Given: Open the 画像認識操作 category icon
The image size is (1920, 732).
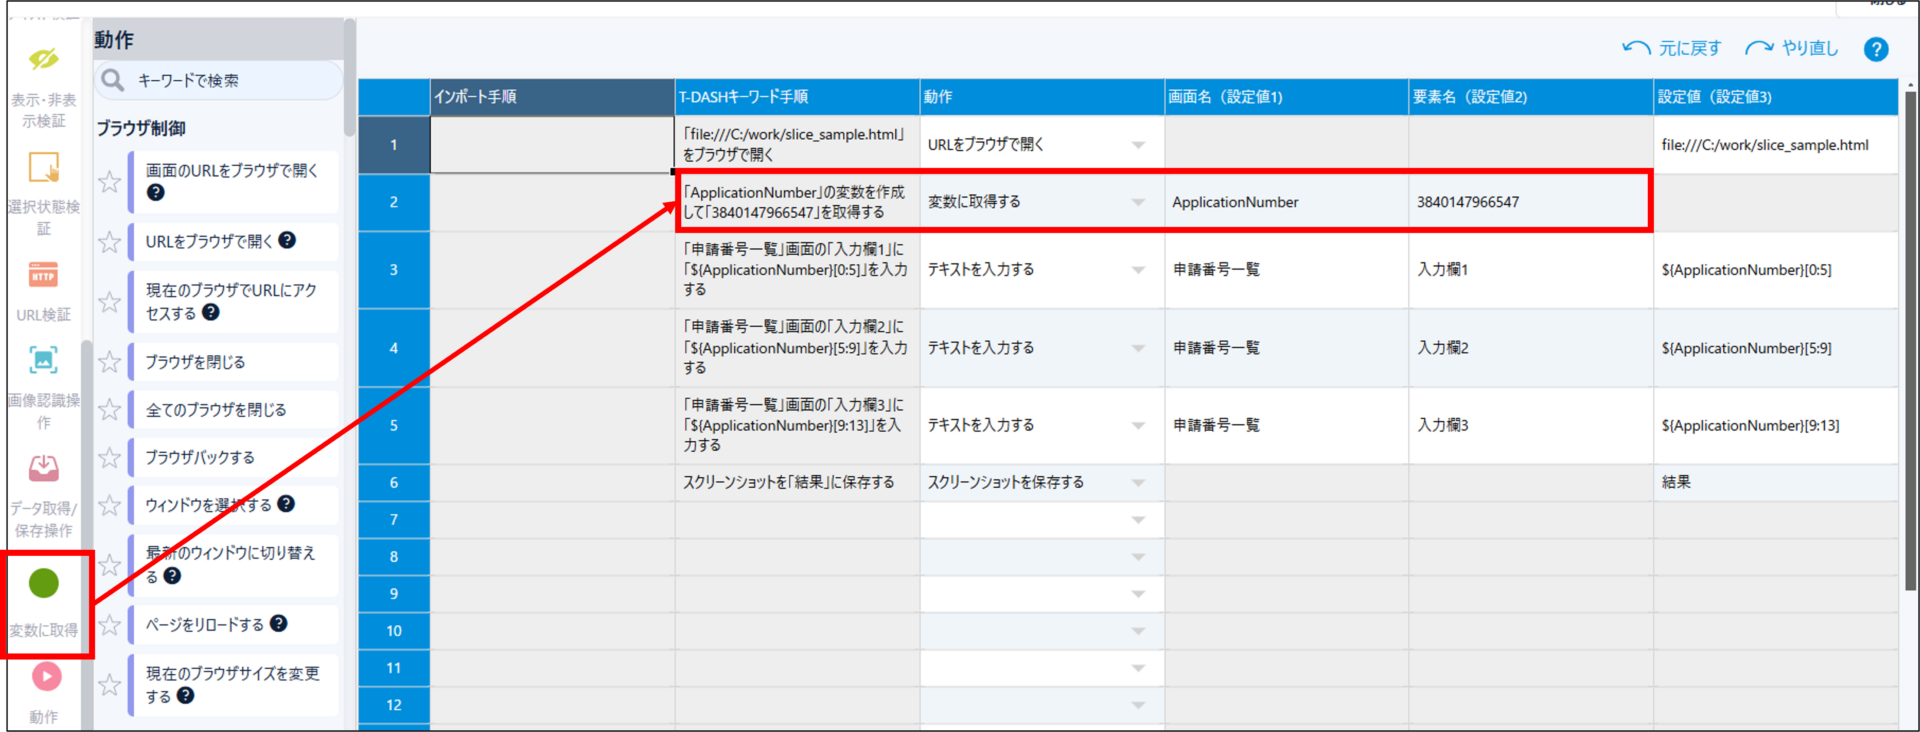Looking at the screenshot, I should click(x=43, y=360).
